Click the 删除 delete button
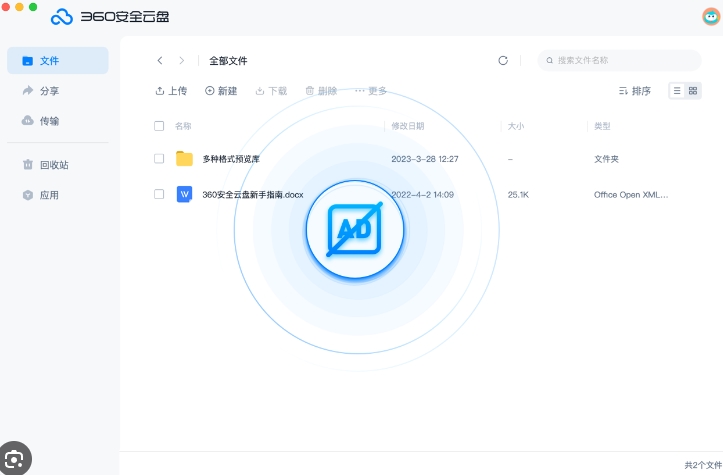The height and width of the screenshot is (475, 723). click(321, 91)
